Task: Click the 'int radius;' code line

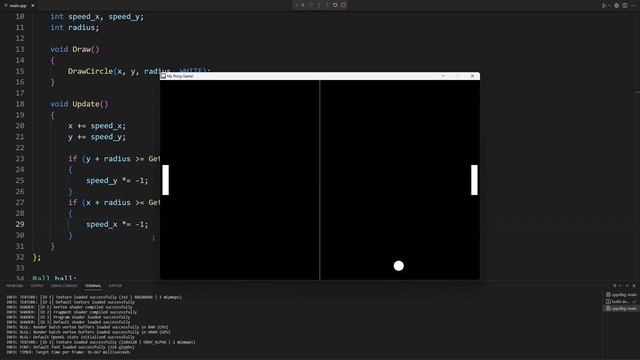Action: [x=75, y=27]
